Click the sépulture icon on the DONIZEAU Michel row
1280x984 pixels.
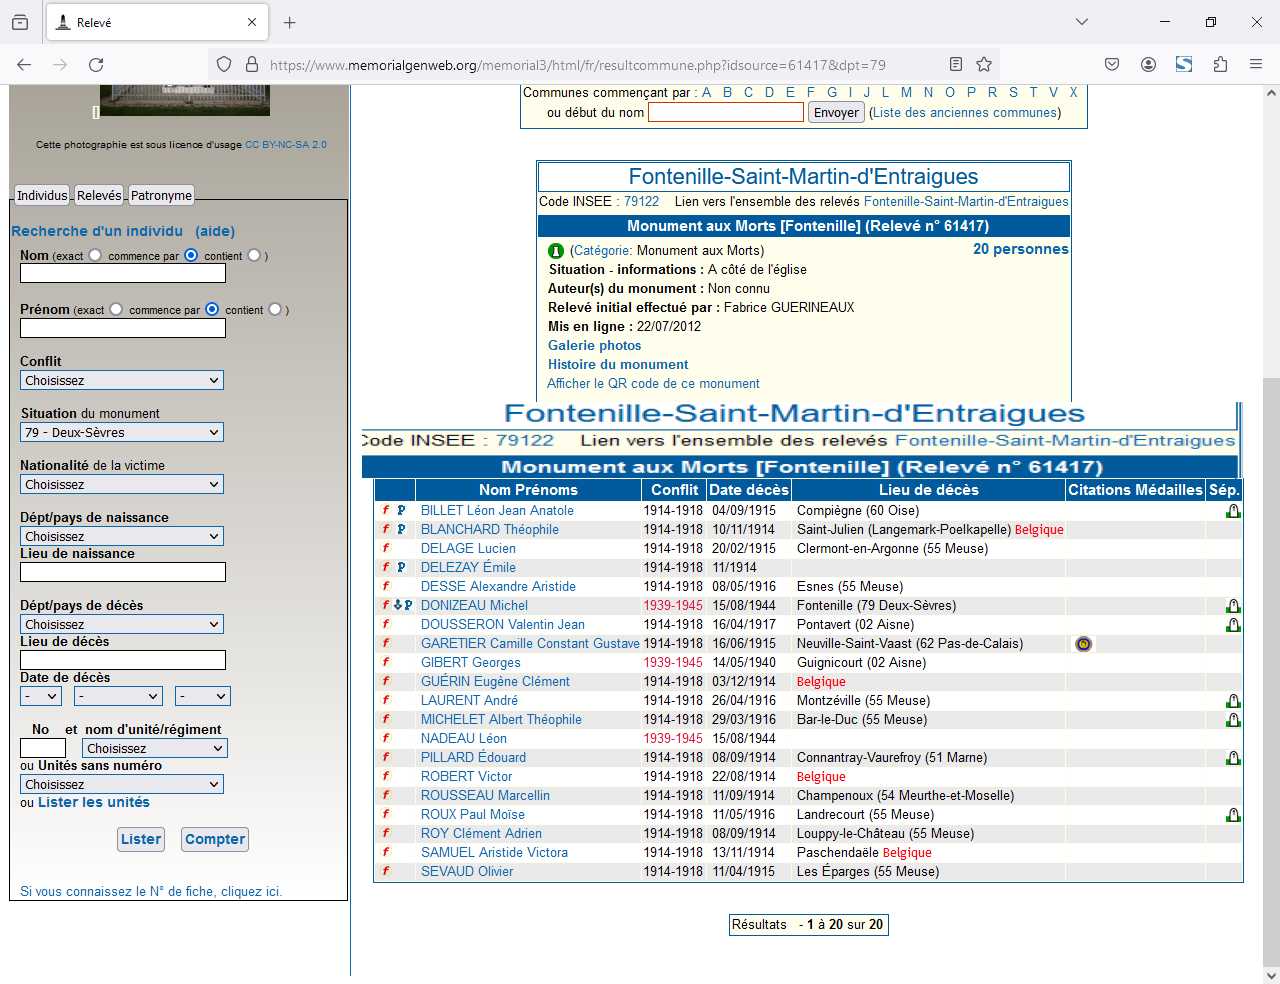tap(1233, 606)
